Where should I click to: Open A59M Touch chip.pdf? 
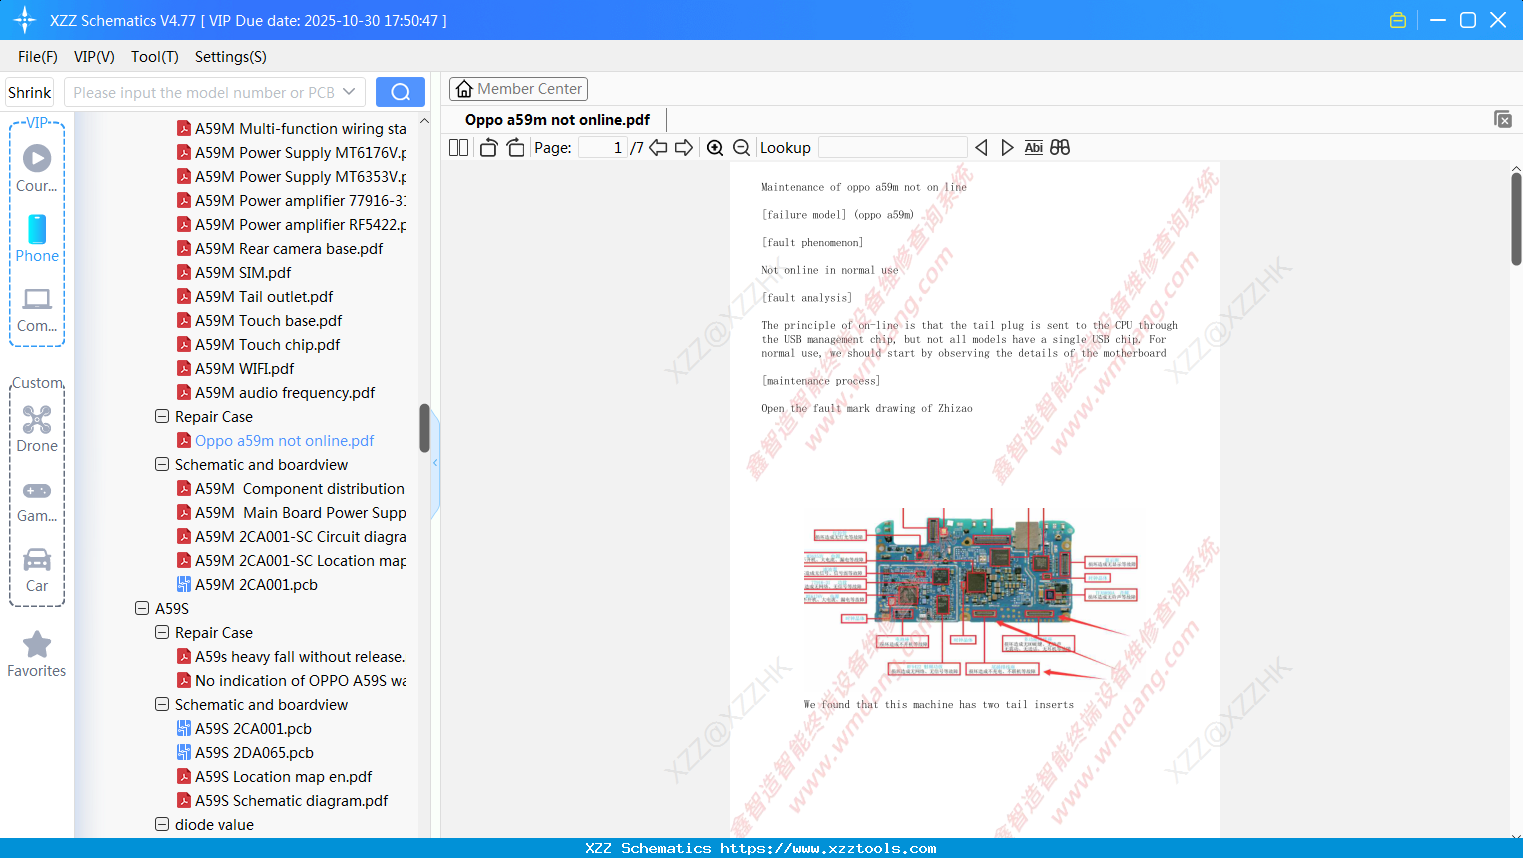pyautogui.click(x=267, y=345)
